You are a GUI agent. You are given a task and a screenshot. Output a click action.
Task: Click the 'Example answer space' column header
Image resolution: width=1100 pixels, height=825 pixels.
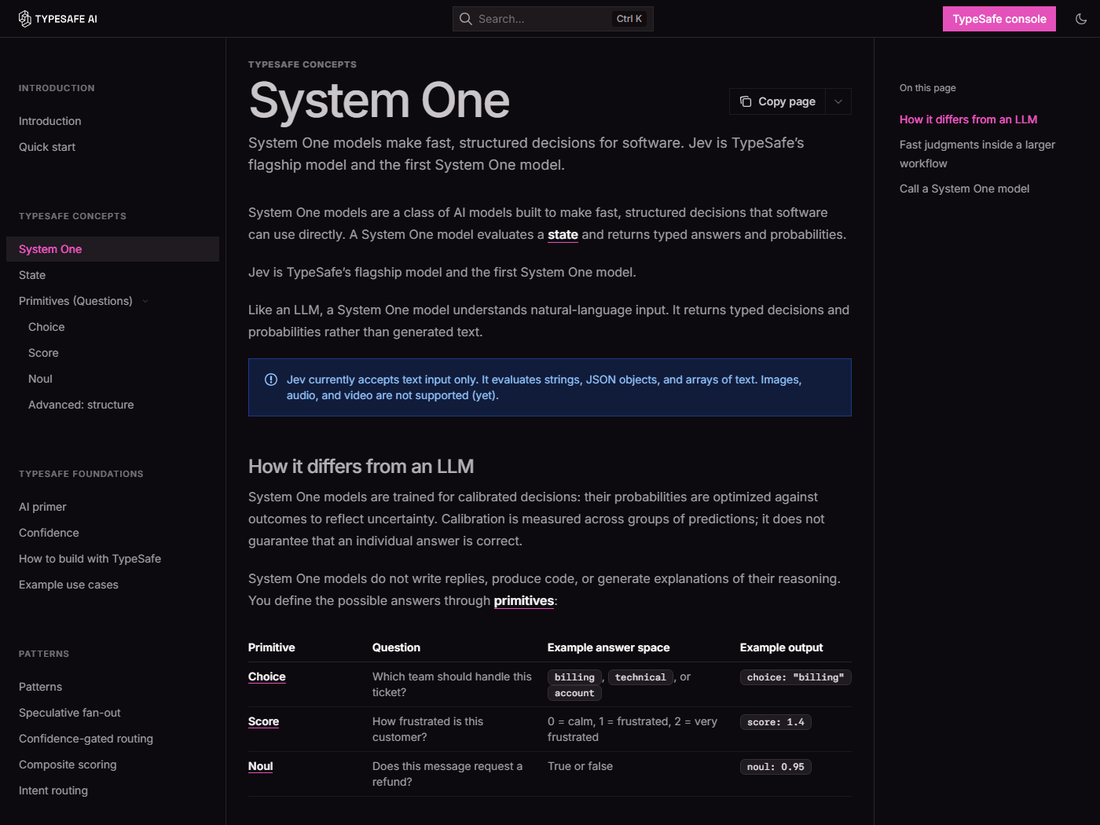coord(609,648)
